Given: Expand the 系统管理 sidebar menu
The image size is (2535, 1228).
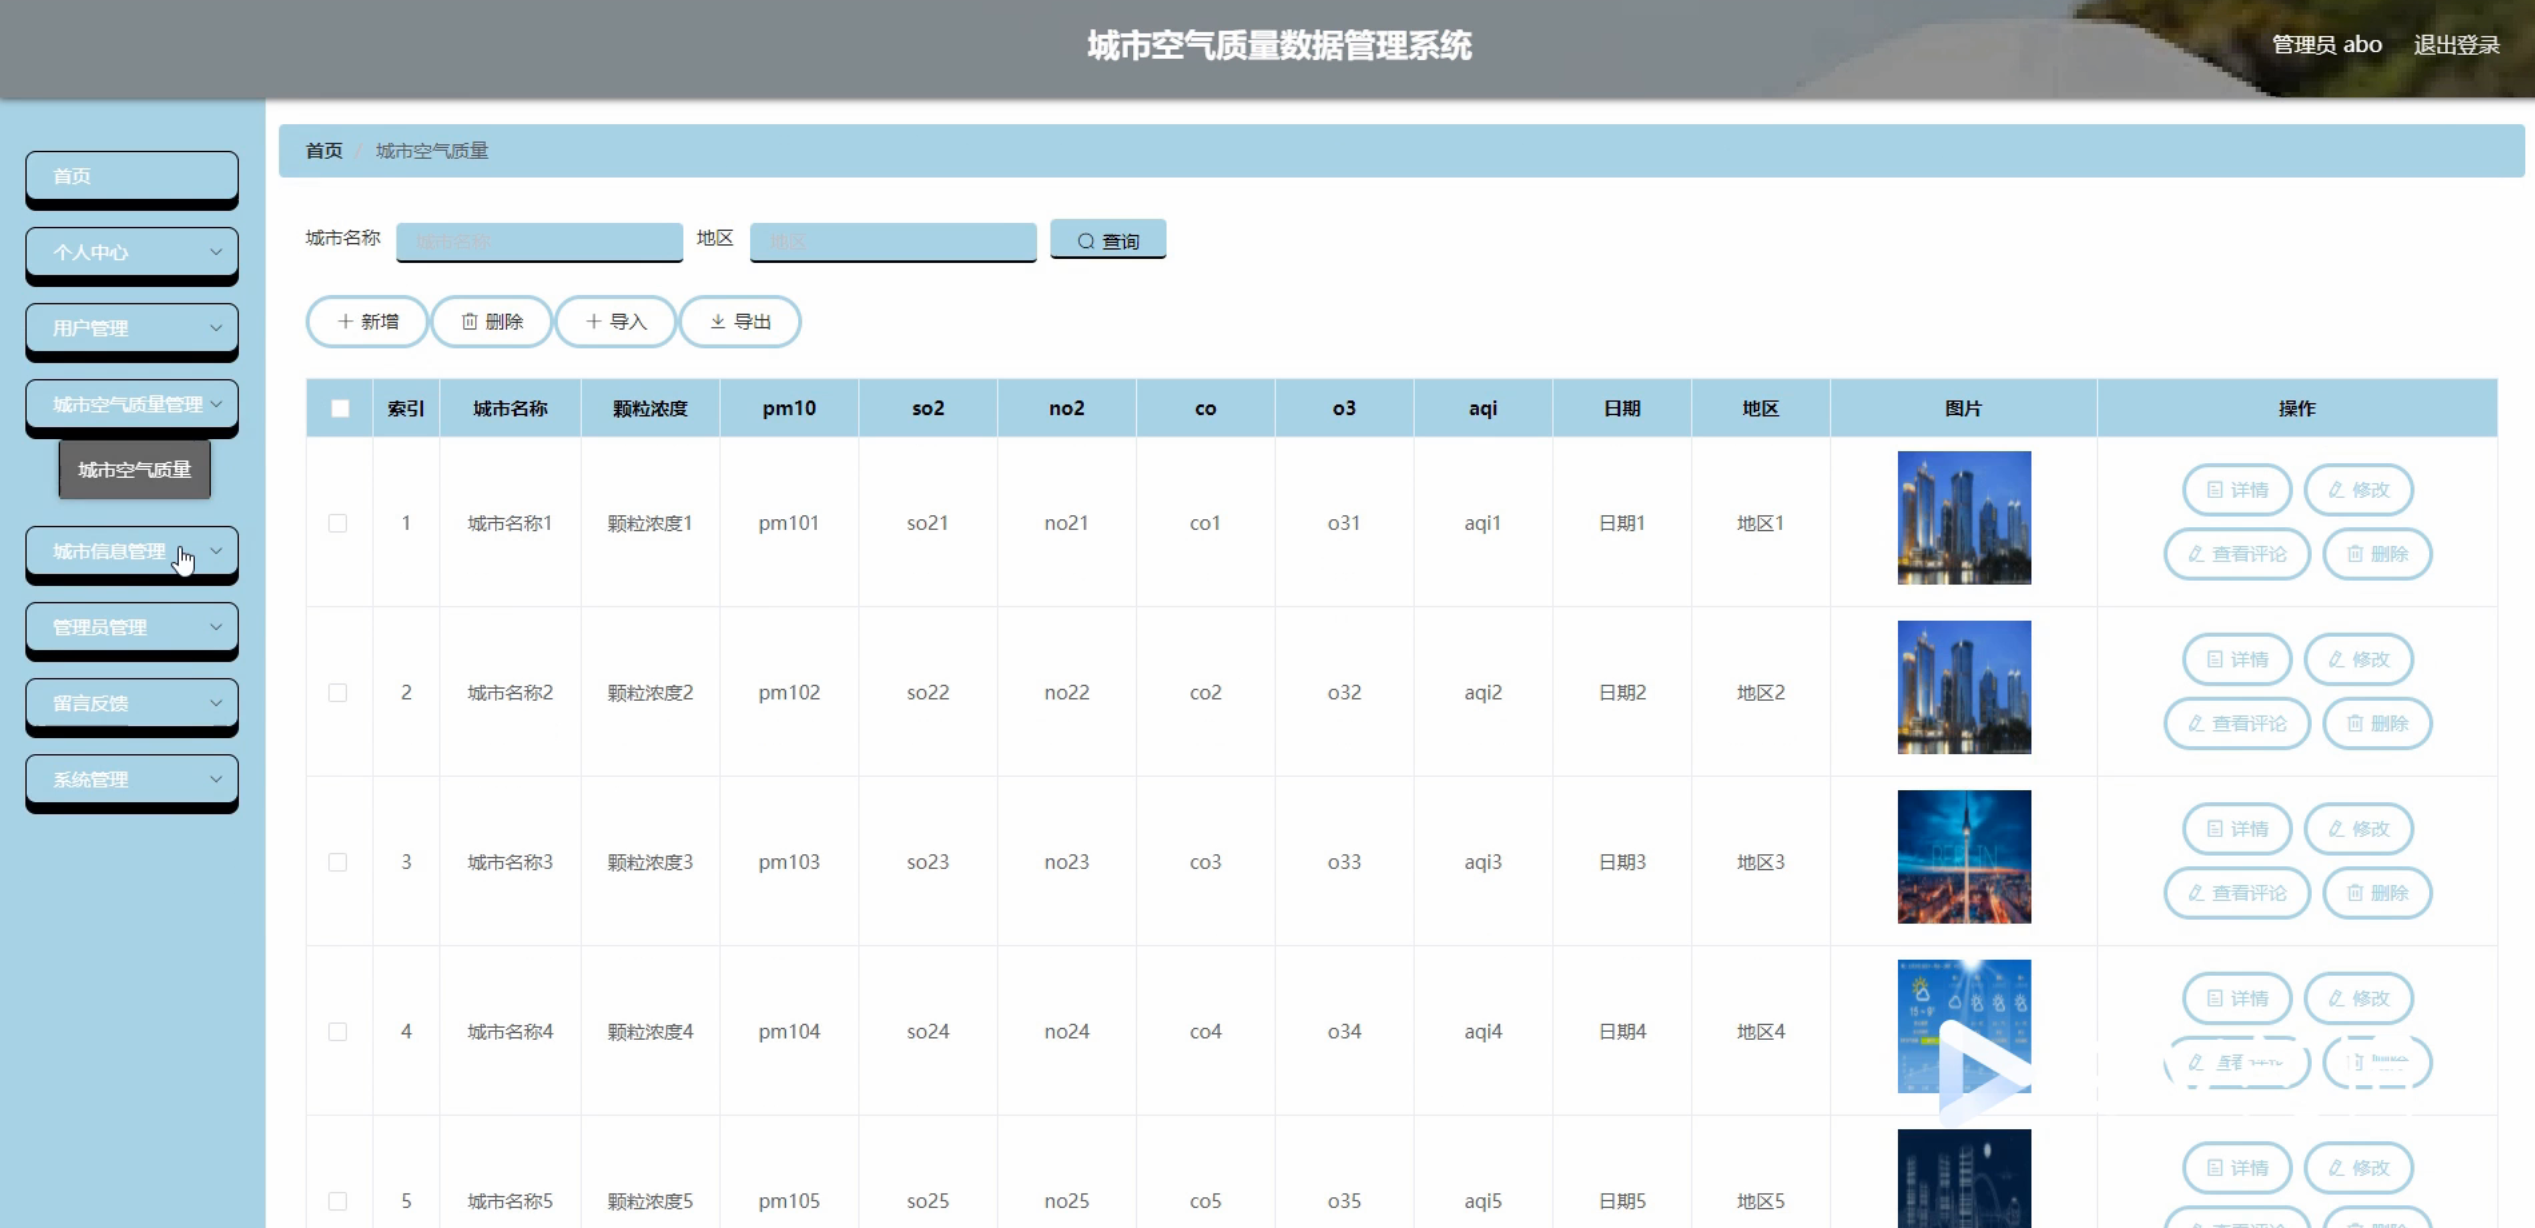Looking at the screenshot, I should pyautogui.click(x=132, y=780).
